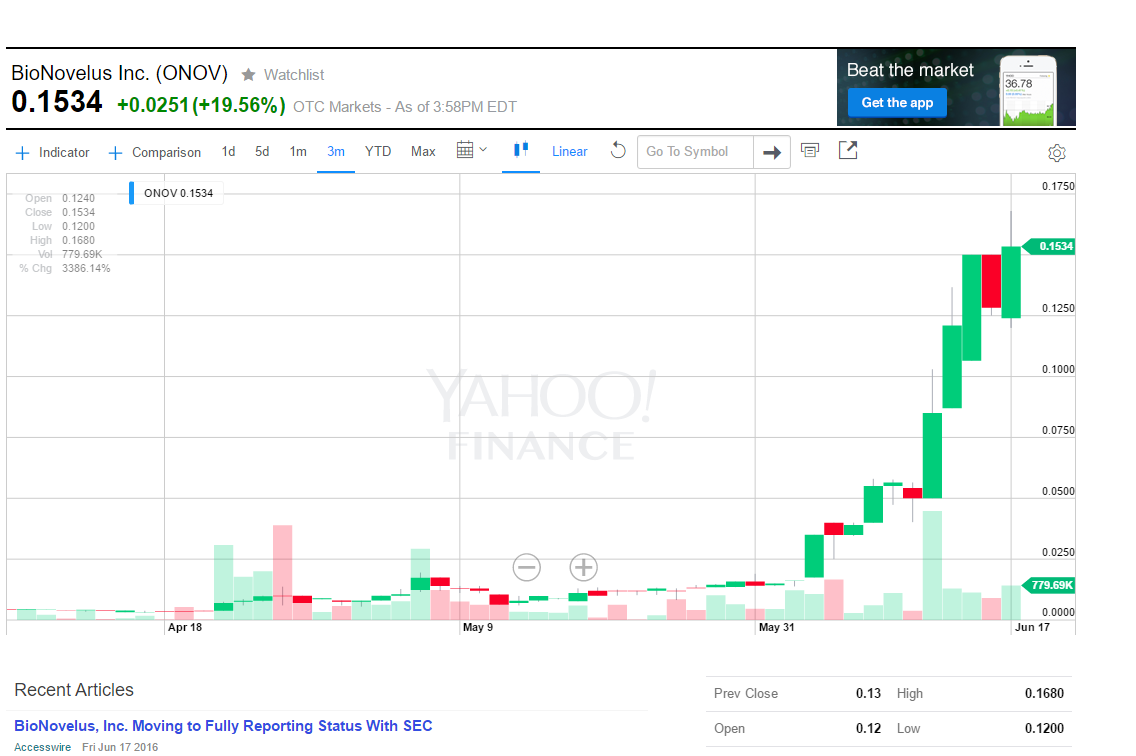Toggle the Linear scale option
Viewport: 1136px width, 756px height.
point(569,151)
